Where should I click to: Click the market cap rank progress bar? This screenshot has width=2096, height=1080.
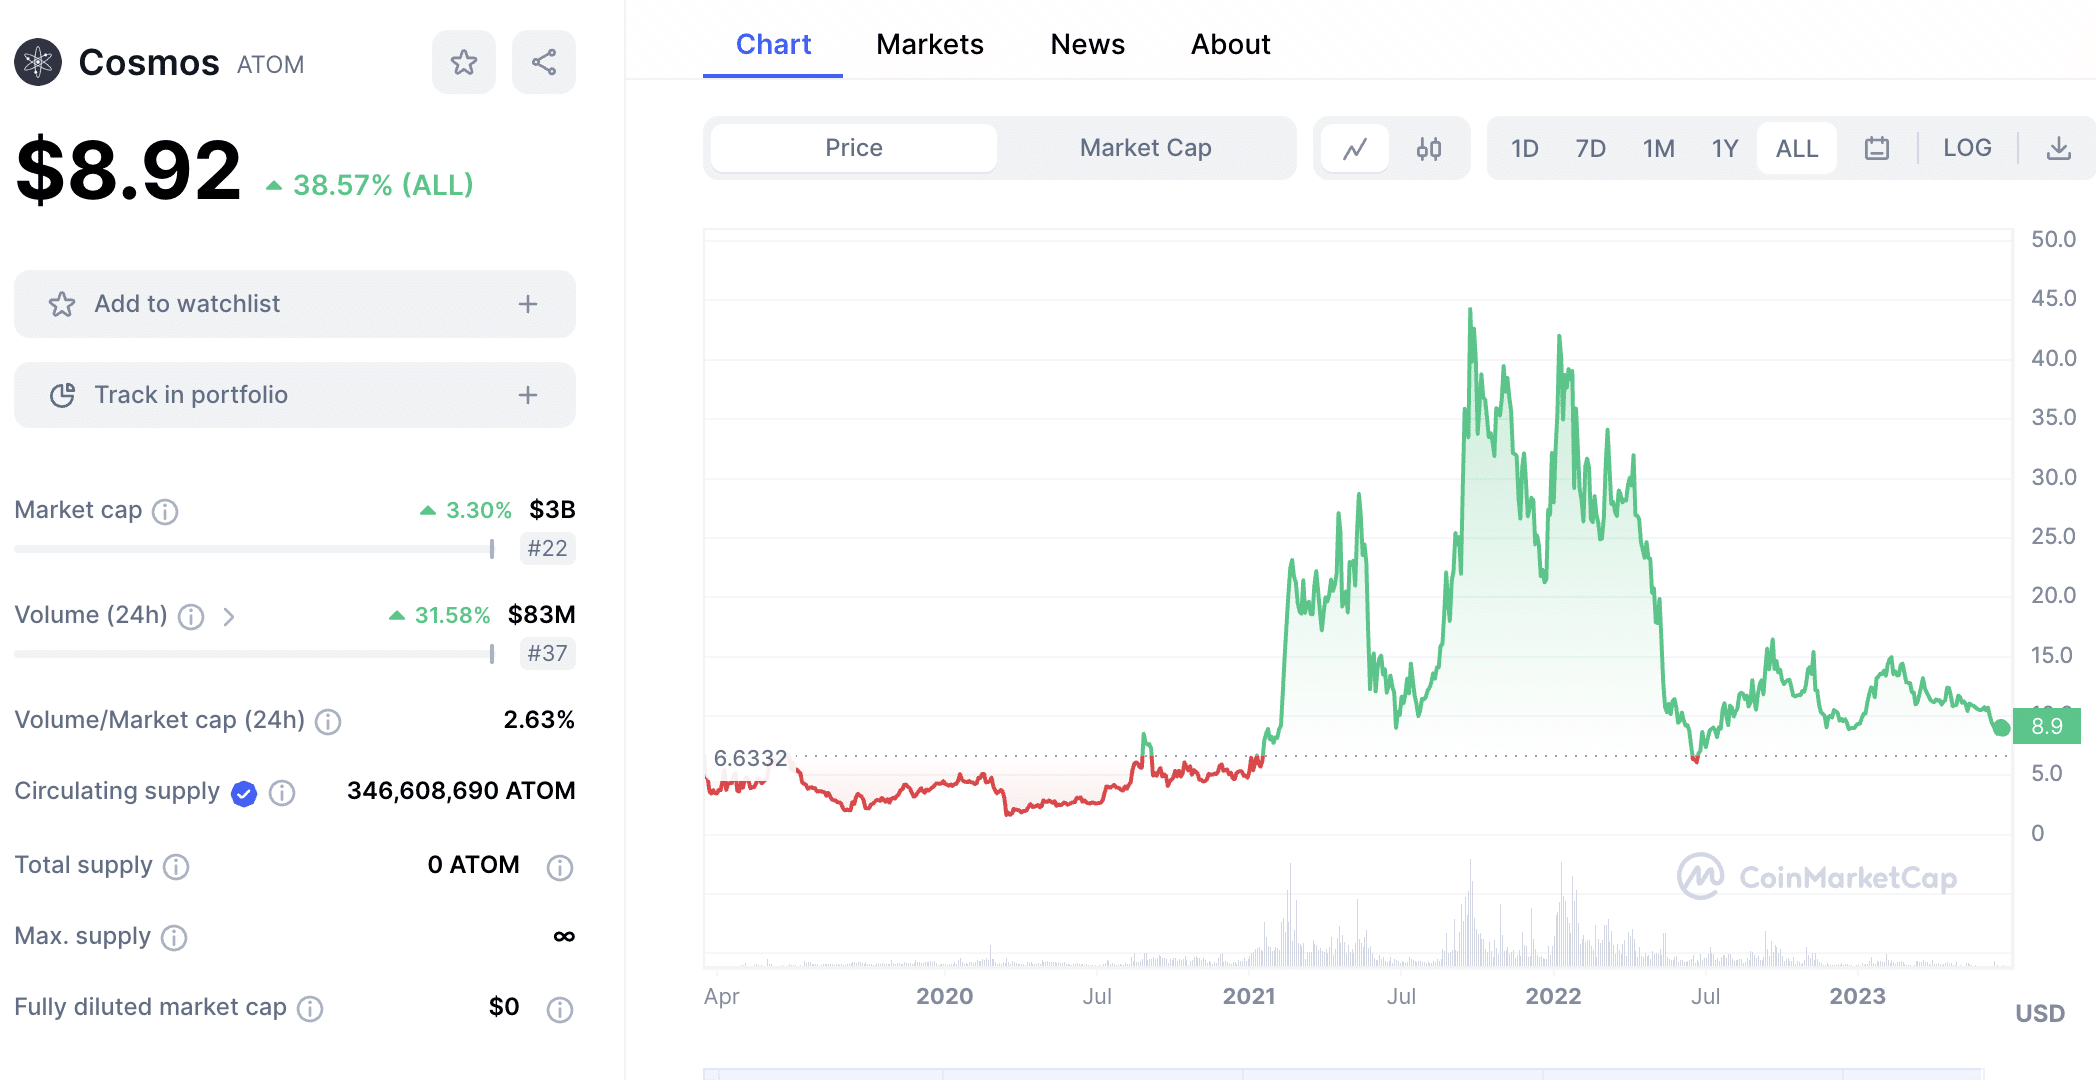click(254, 549)
